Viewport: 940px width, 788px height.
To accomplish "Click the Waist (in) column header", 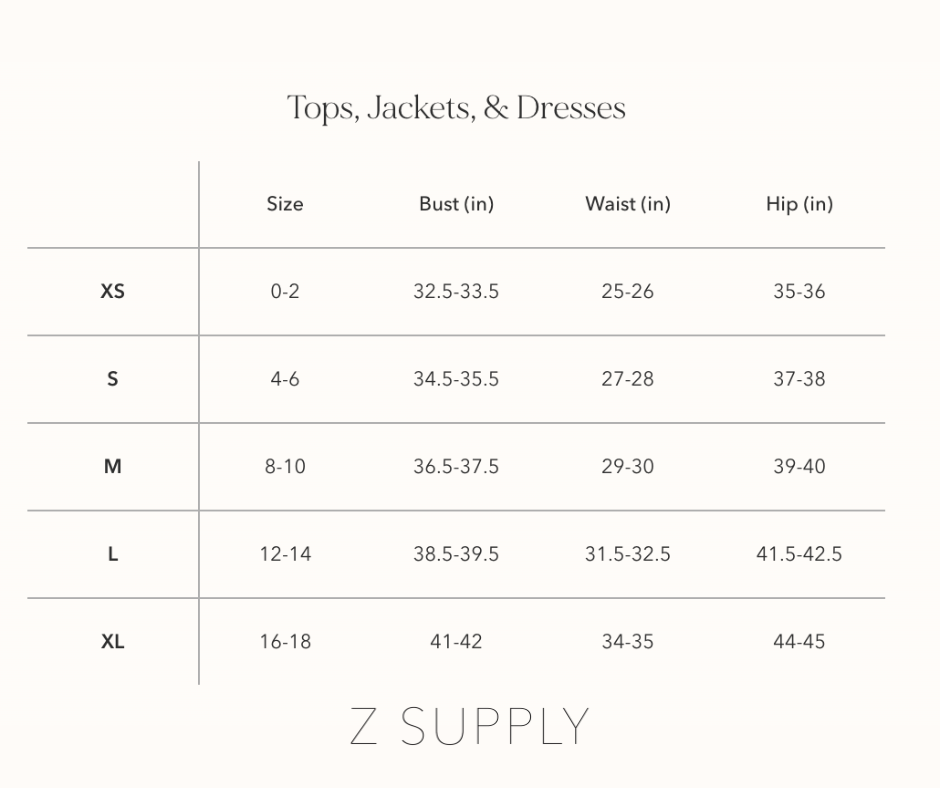I will (x=627, y=204).
